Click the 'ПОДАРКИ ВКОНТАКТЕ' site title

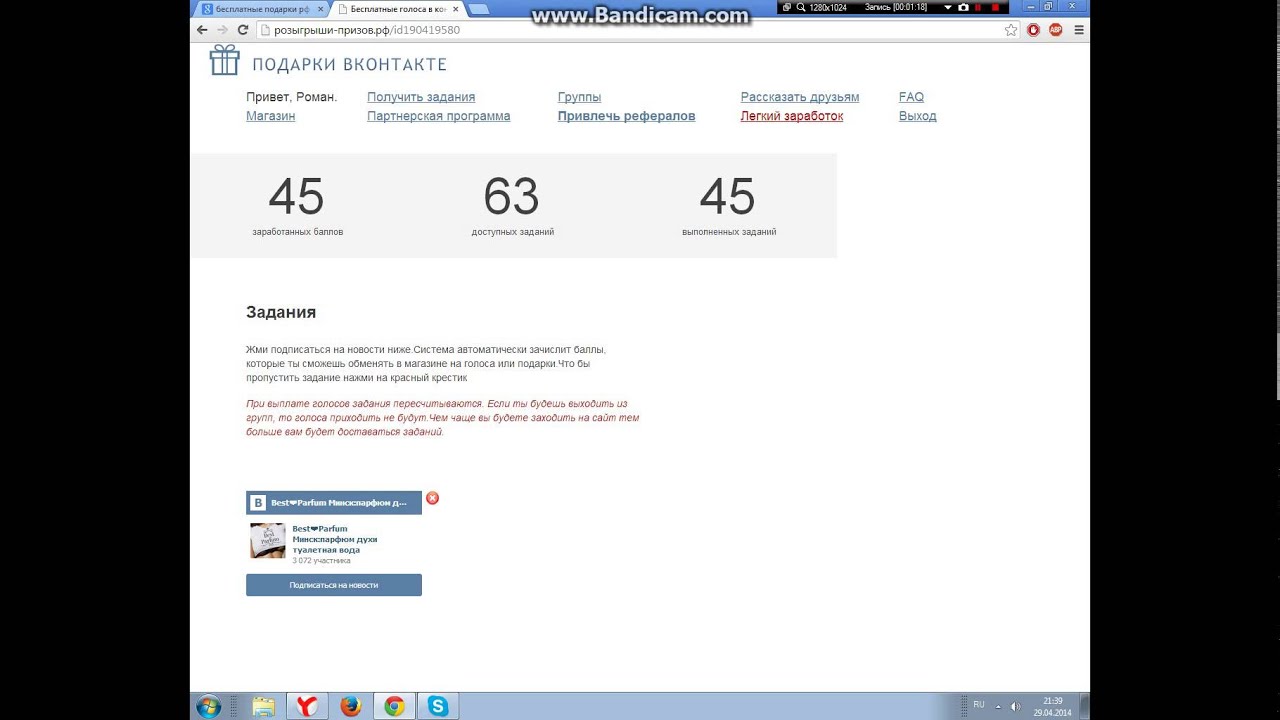[349, 64]
